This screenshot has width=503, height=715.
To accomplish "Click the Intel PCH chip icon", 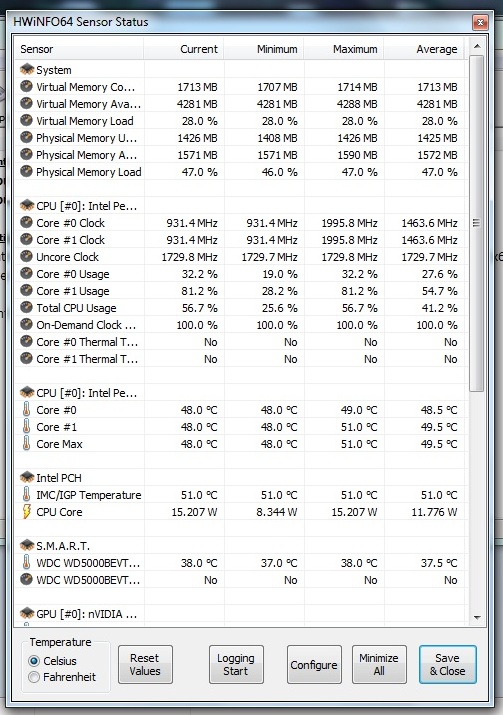I will (x=27, y=477).
